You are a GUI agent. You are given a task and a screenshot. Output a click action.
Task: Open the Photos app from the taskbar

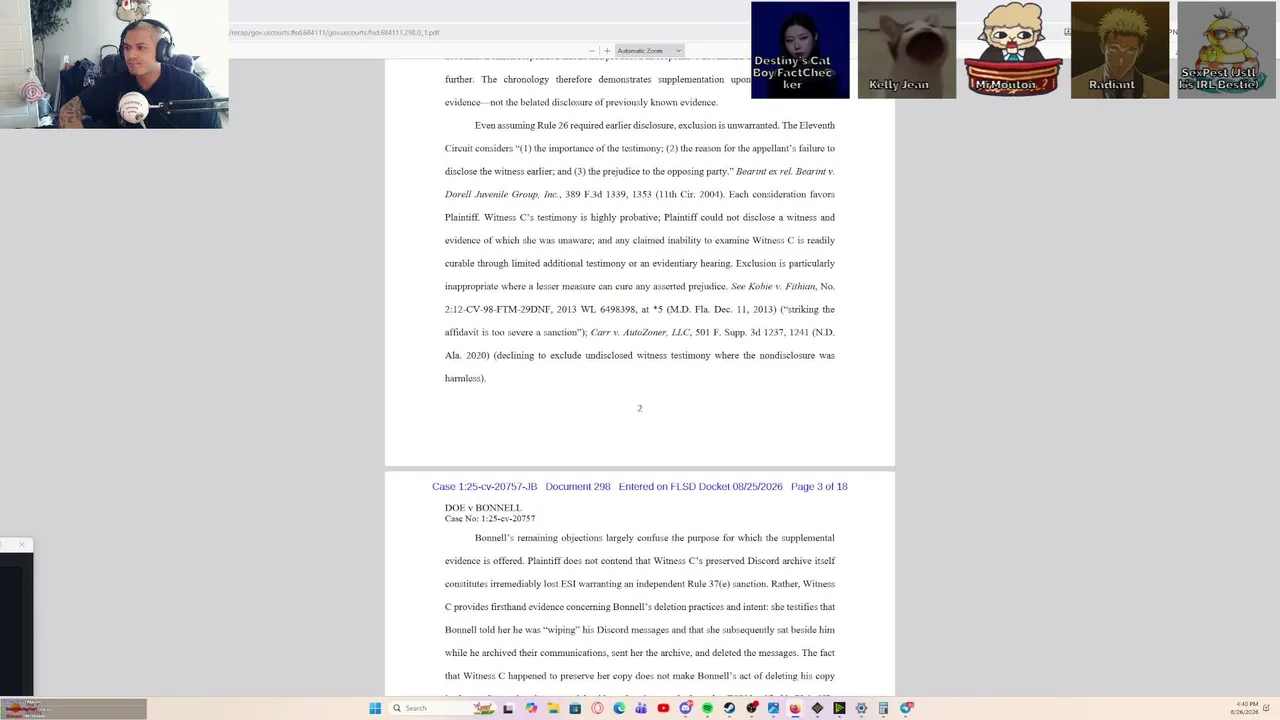coord(773,708)
